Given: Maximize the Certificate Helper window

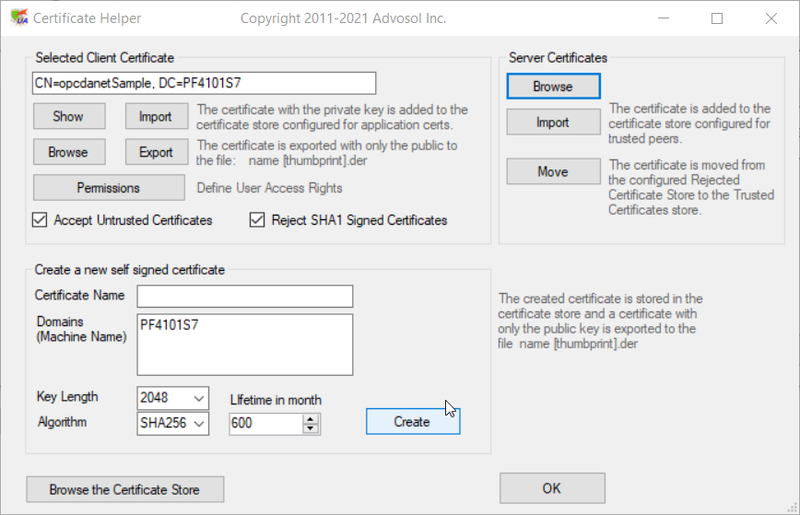Looking at the screenshot, I should click(716, 18).
